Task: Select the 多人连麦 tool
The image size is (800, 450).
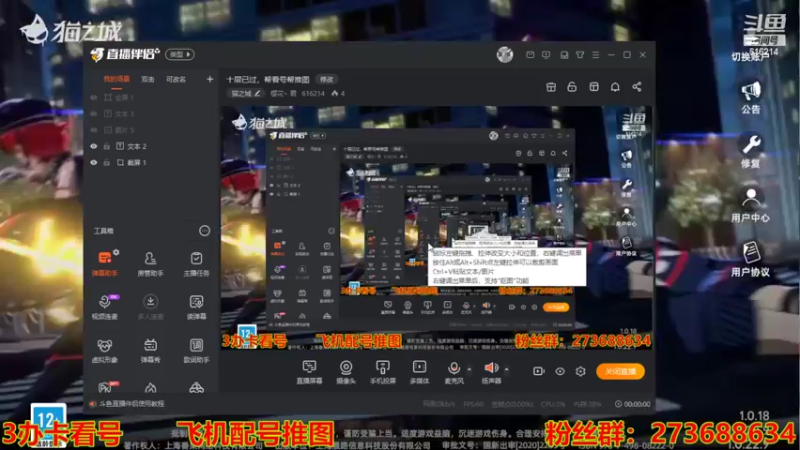Action: coord(151,307)
